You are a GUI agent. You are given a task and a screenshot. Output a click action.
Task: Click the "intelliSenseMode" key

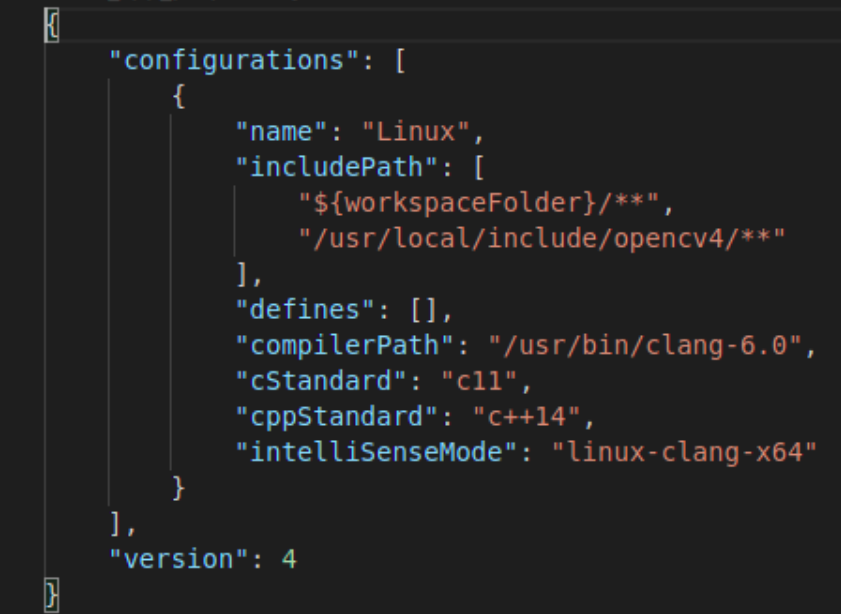coord(376,452)
